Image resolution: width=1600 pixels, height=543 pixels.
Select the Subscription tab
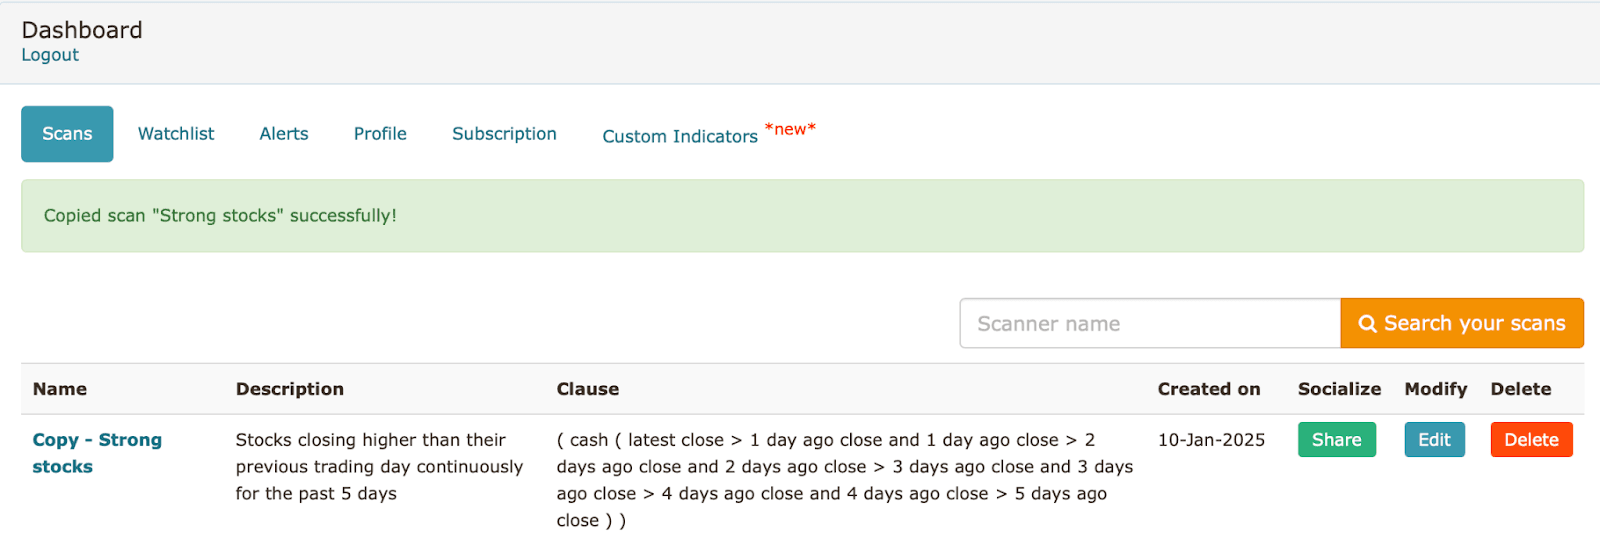click(x=504, y=134)
